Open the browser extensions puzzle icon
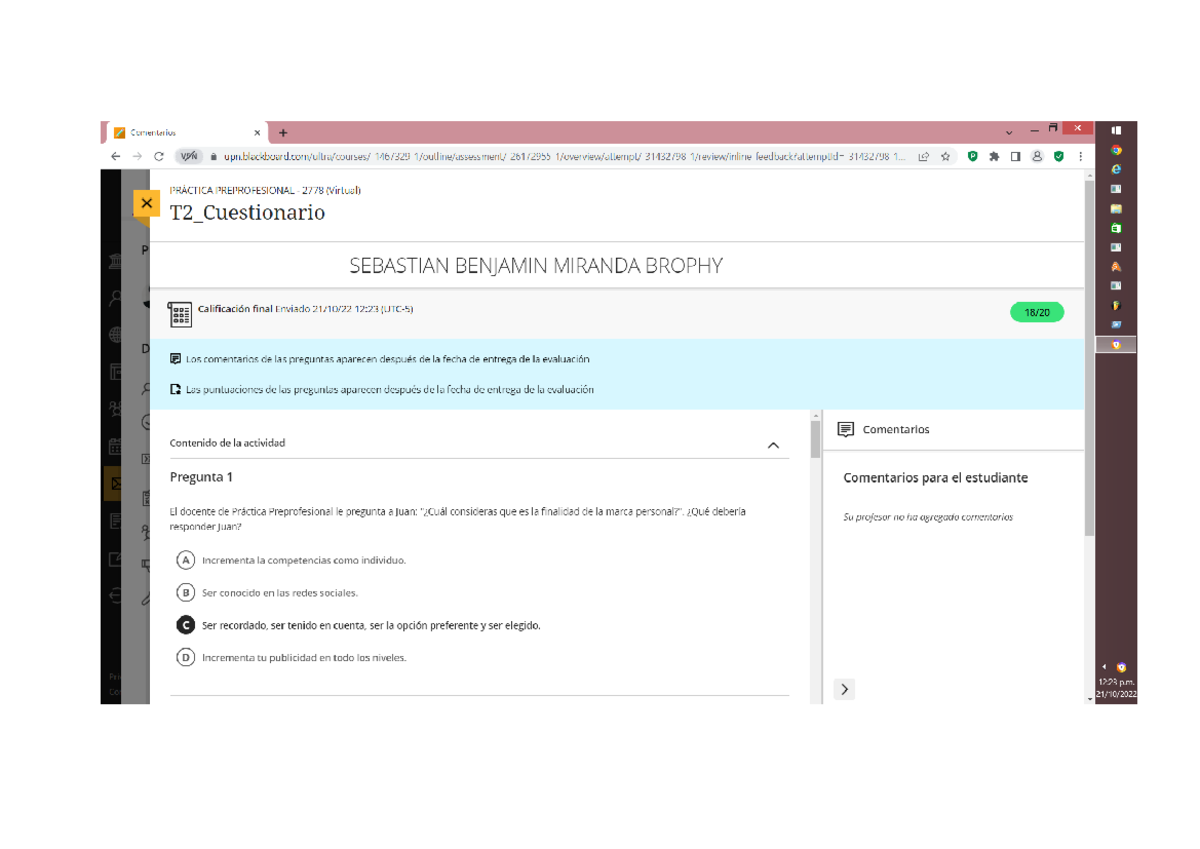The height and width of the screenshot is (849, 1200). [x=994, y=157]
